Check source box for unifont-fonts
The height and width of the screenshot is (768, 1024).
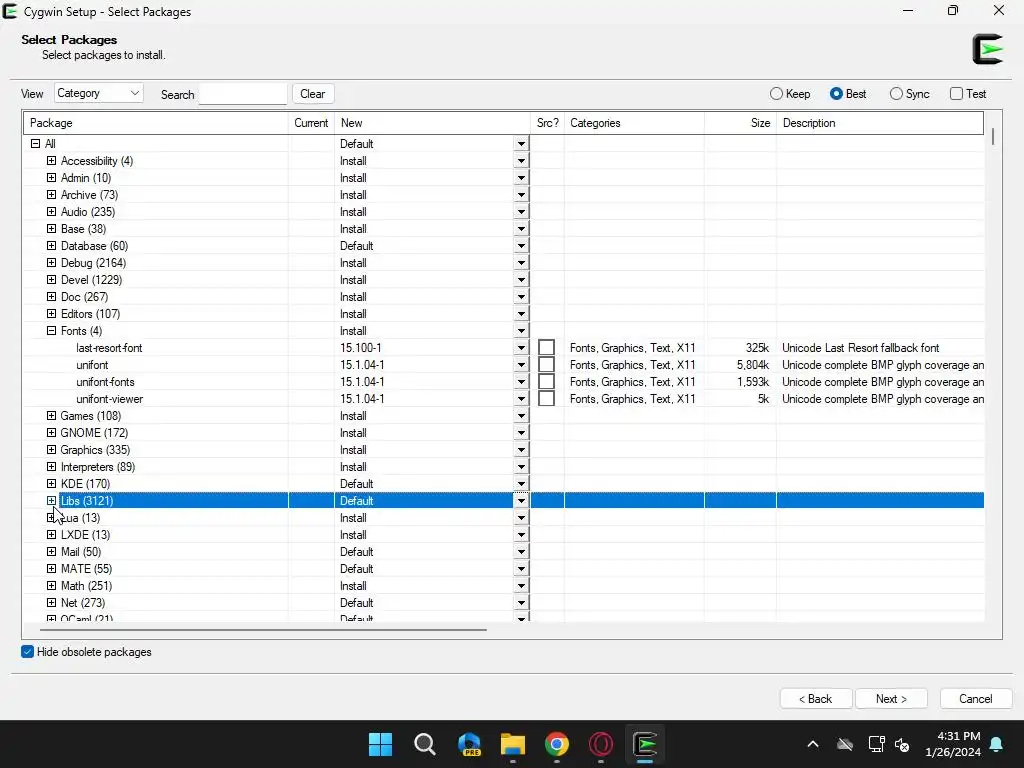point(547,381)
